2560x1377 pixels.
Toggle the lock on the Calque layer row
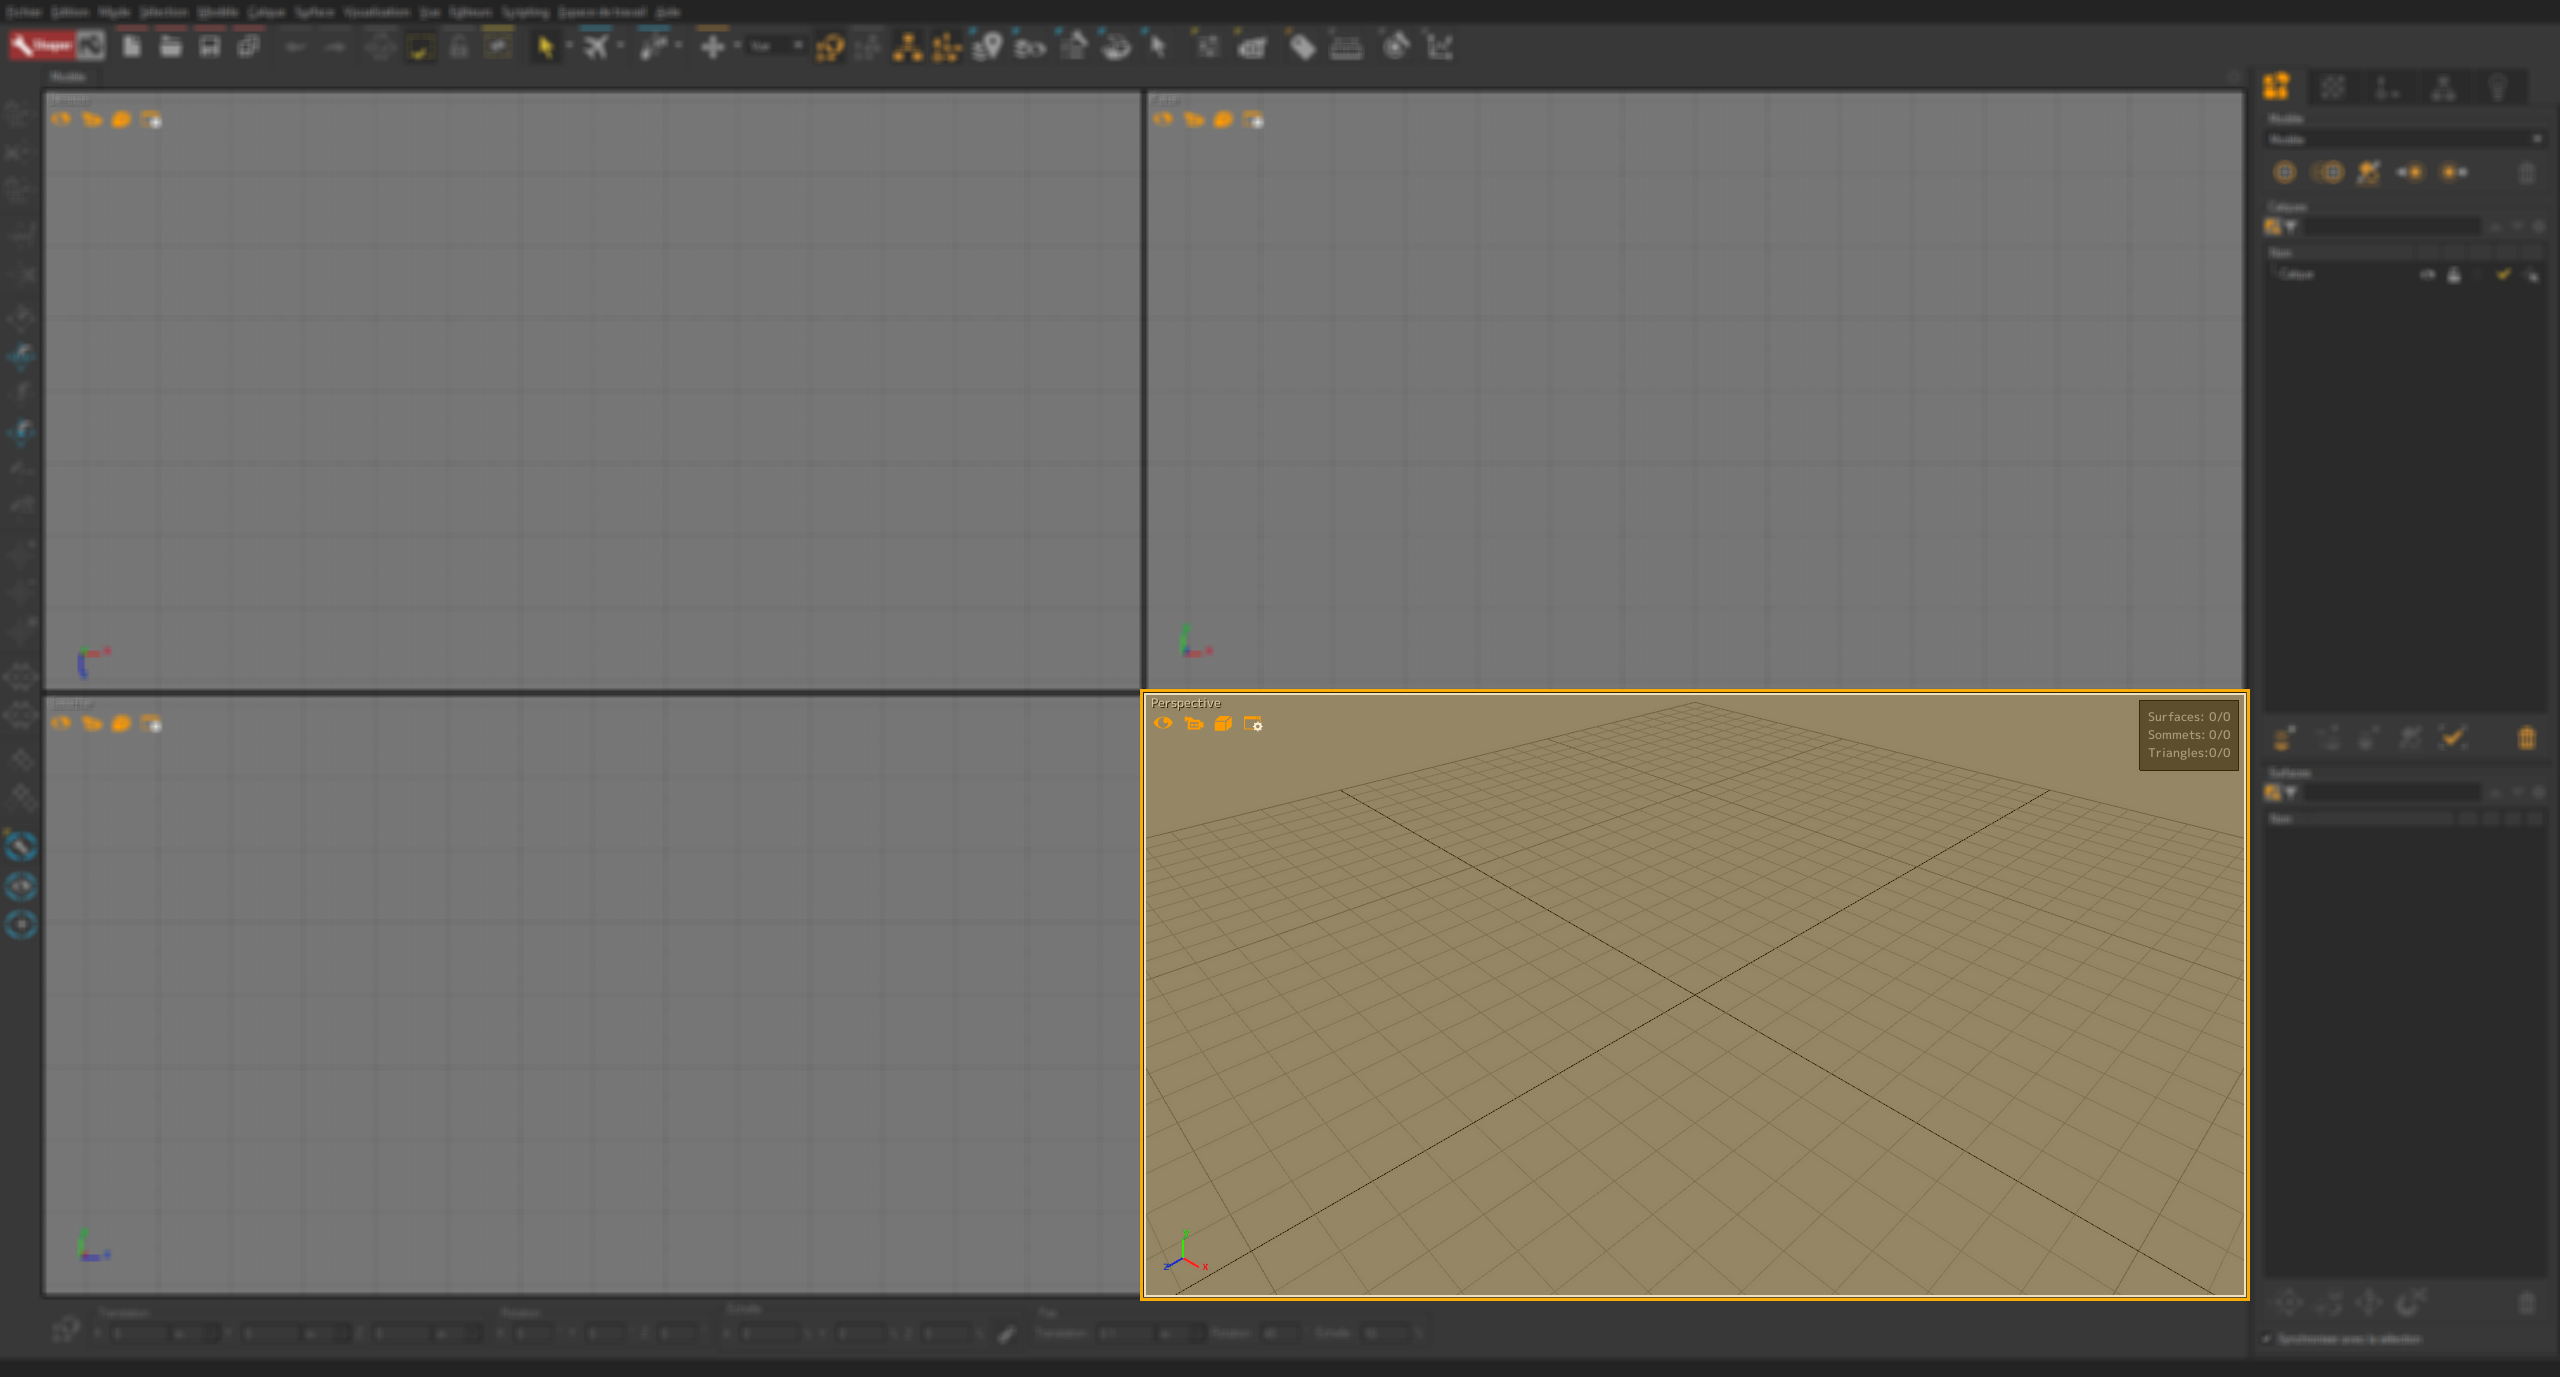tap(2454, 275)
